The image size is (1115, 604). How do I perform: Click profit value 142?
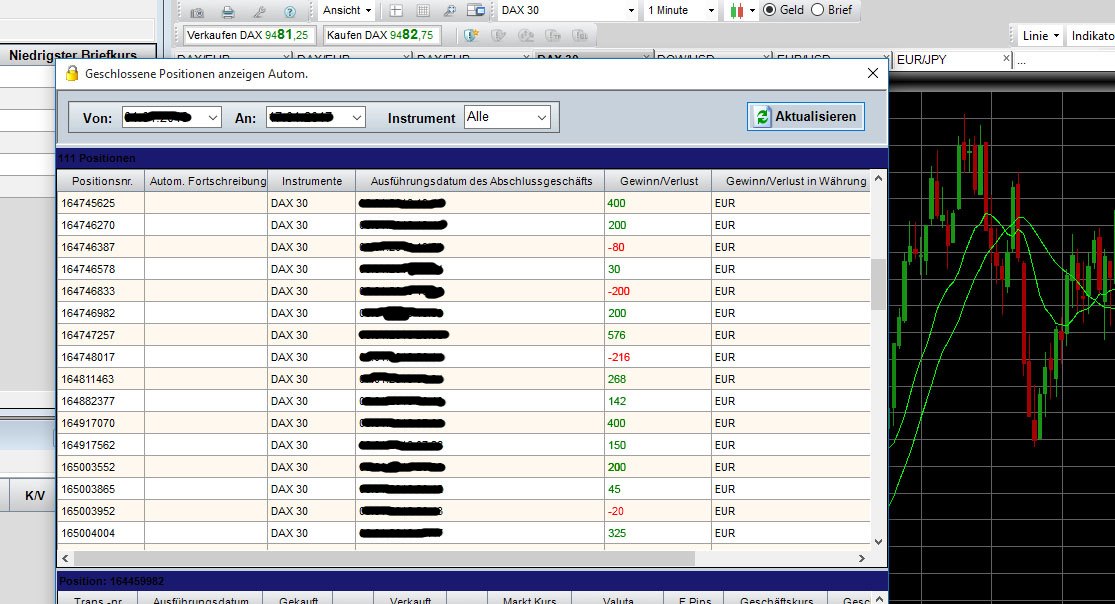617,401
